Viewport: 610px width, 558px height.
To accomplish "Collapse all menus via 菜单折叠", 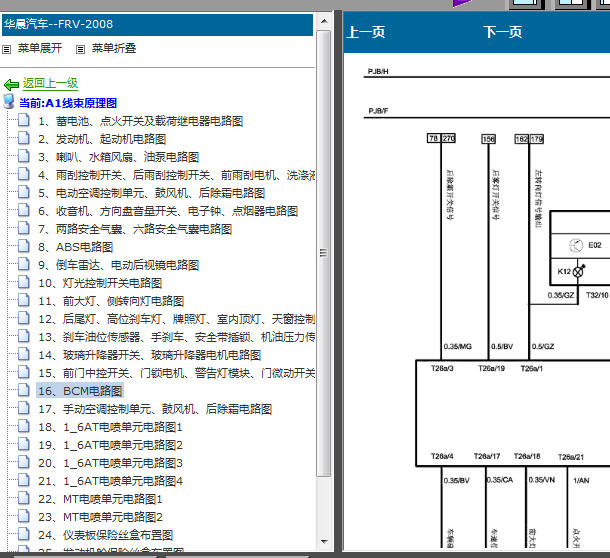I will tap(114, 48).
